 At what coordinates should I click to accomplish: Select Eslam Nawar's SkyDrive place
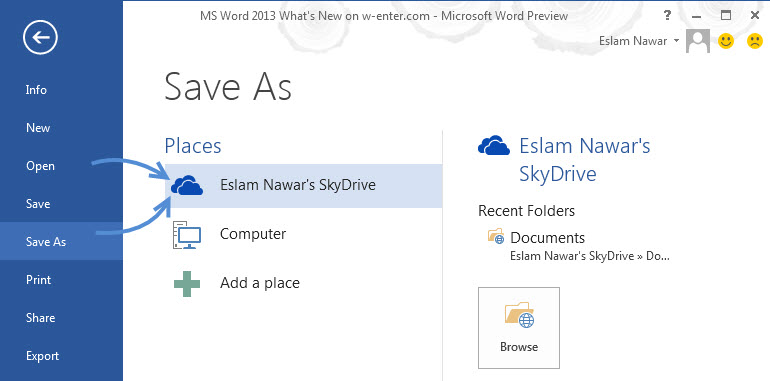(303, 186)
